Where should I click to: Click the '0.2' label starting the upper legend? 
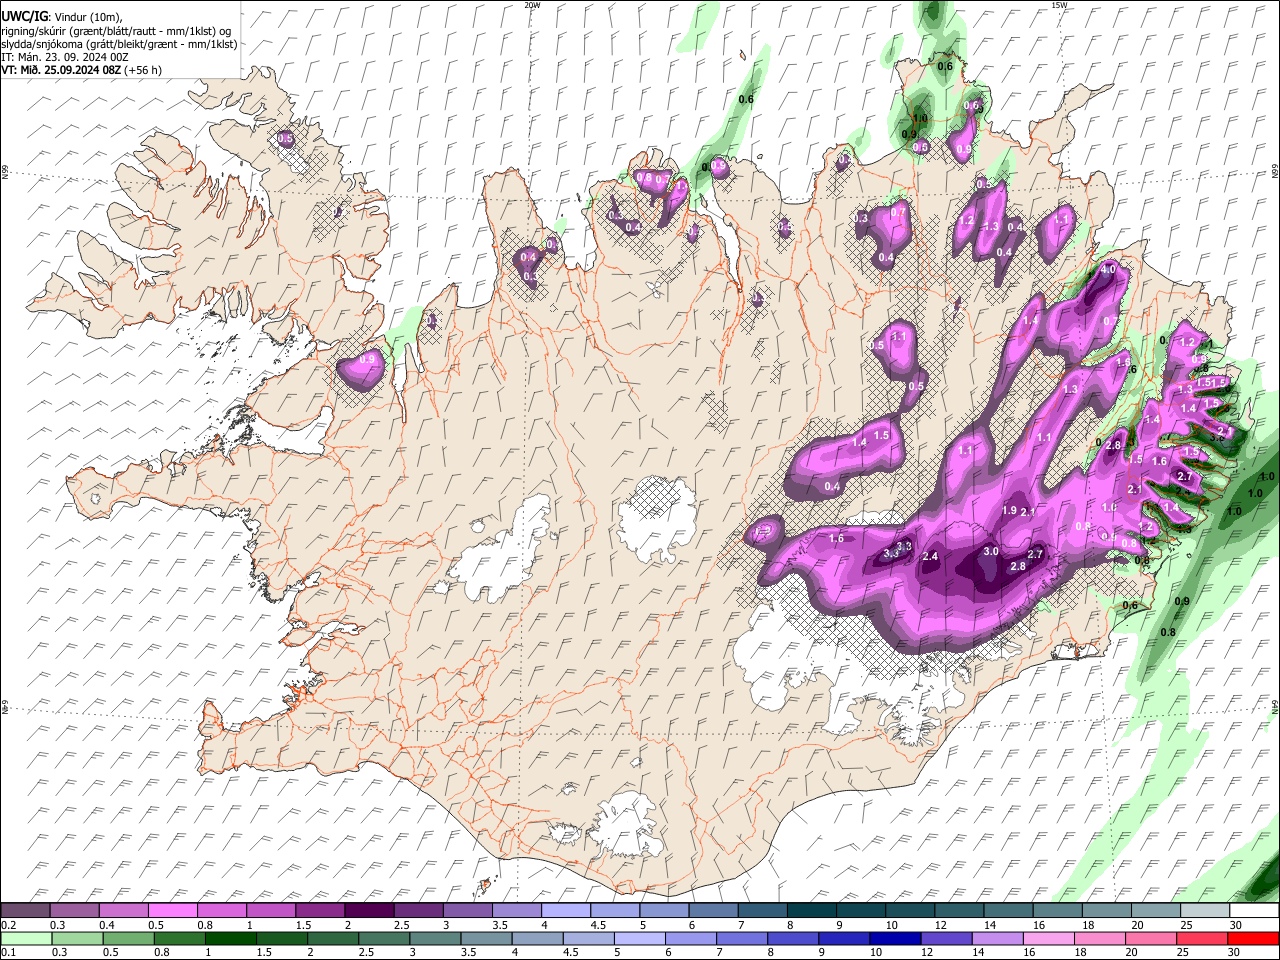pyautogui.click(x=8, y=925)
